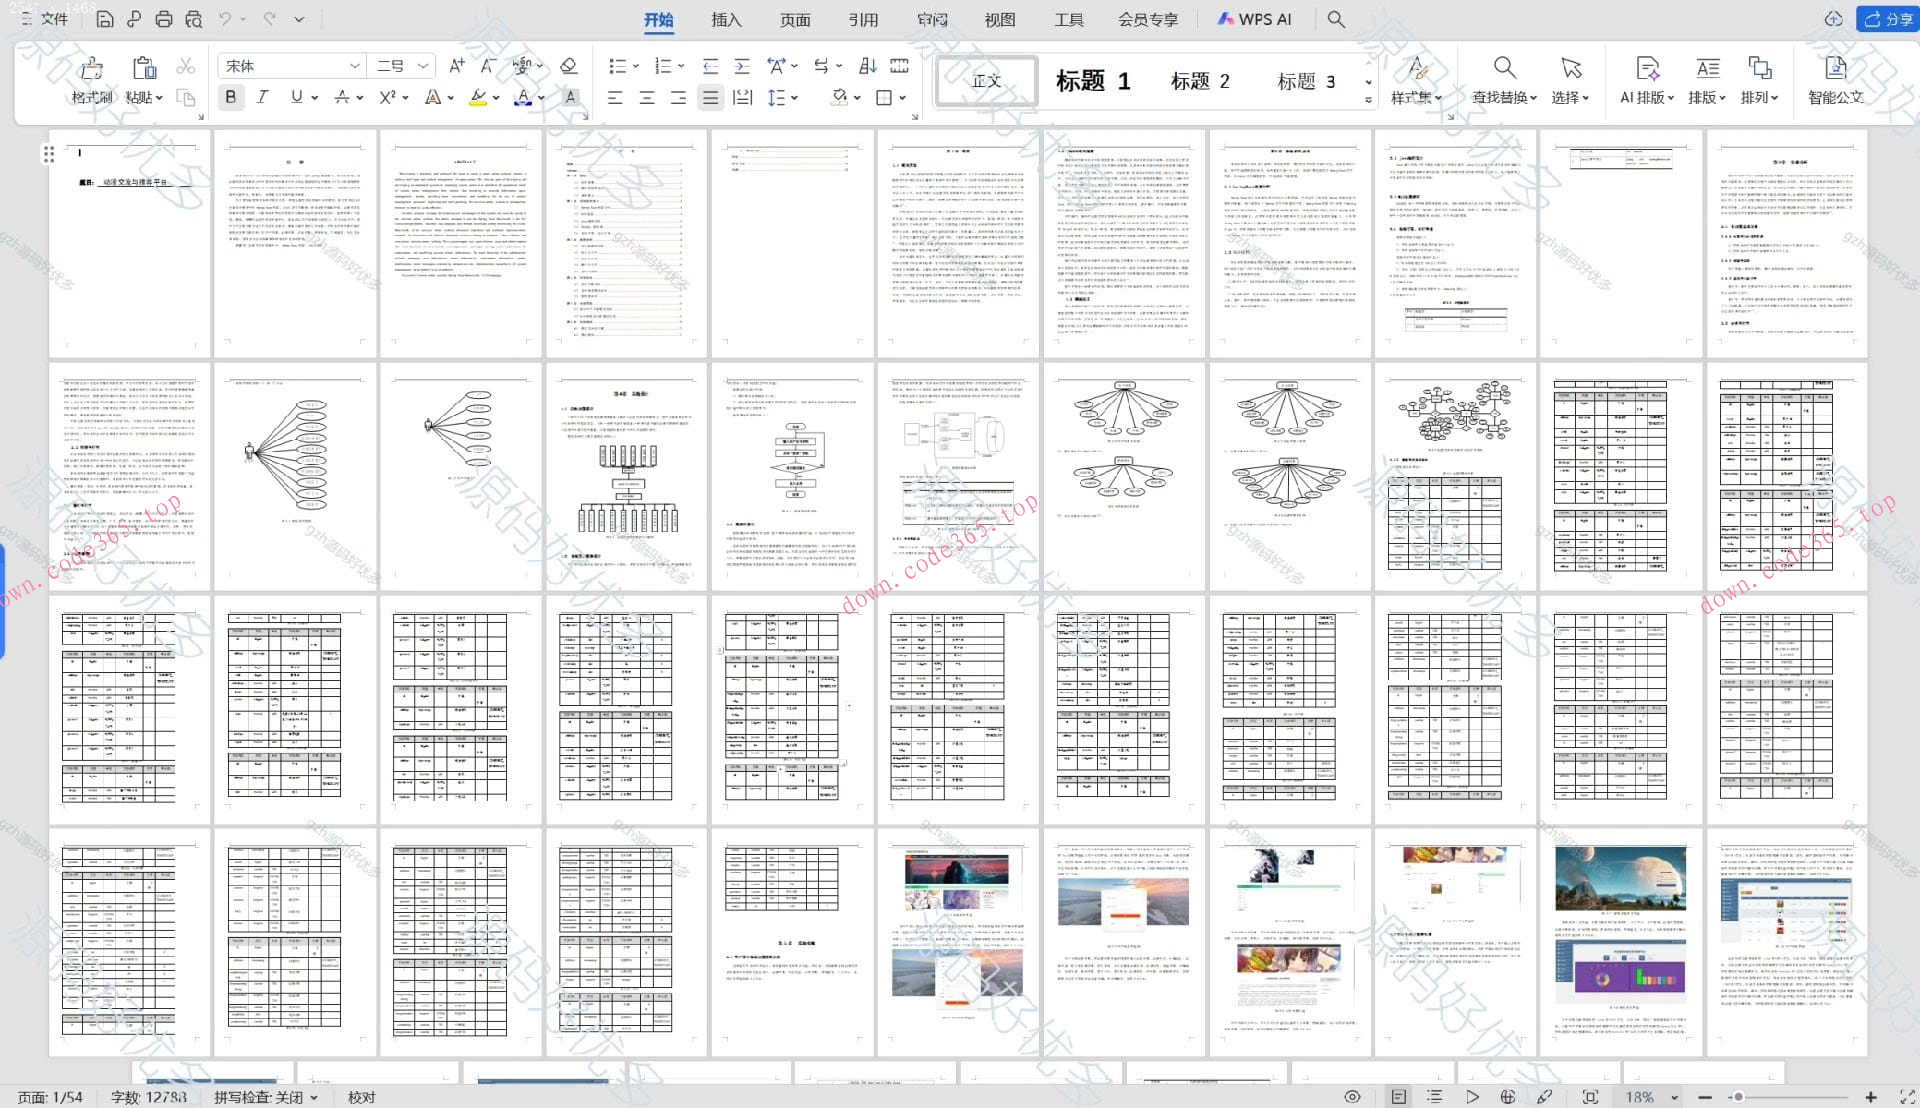Click the blue 分享 share button

1887,19
